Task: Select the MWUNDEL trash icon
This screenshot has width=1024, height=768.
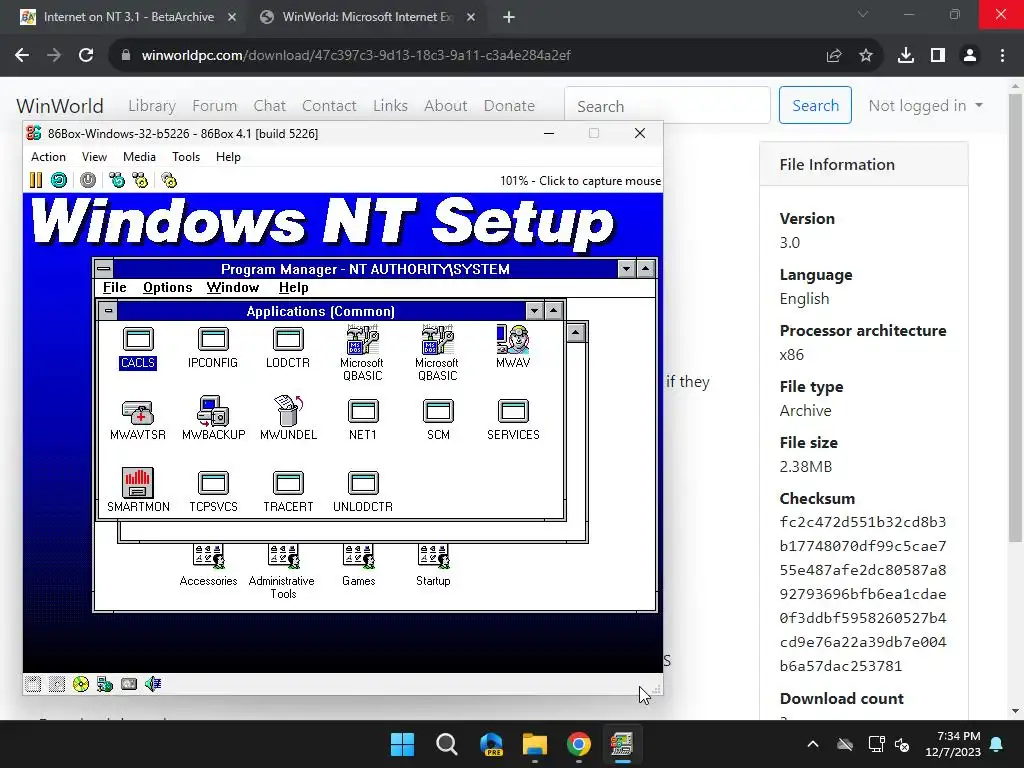Action: (x=288, y=419)
